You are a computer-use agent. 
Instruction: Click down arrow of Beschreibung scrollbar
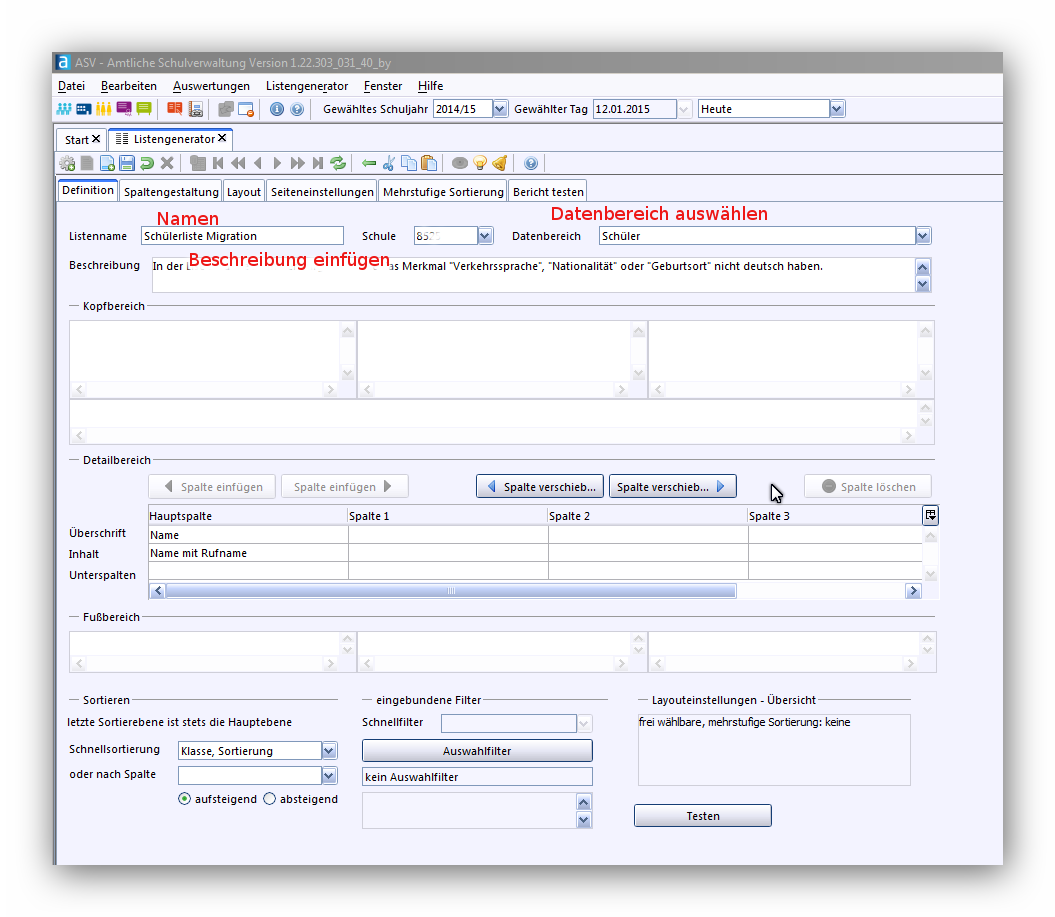tap(923, 284)
